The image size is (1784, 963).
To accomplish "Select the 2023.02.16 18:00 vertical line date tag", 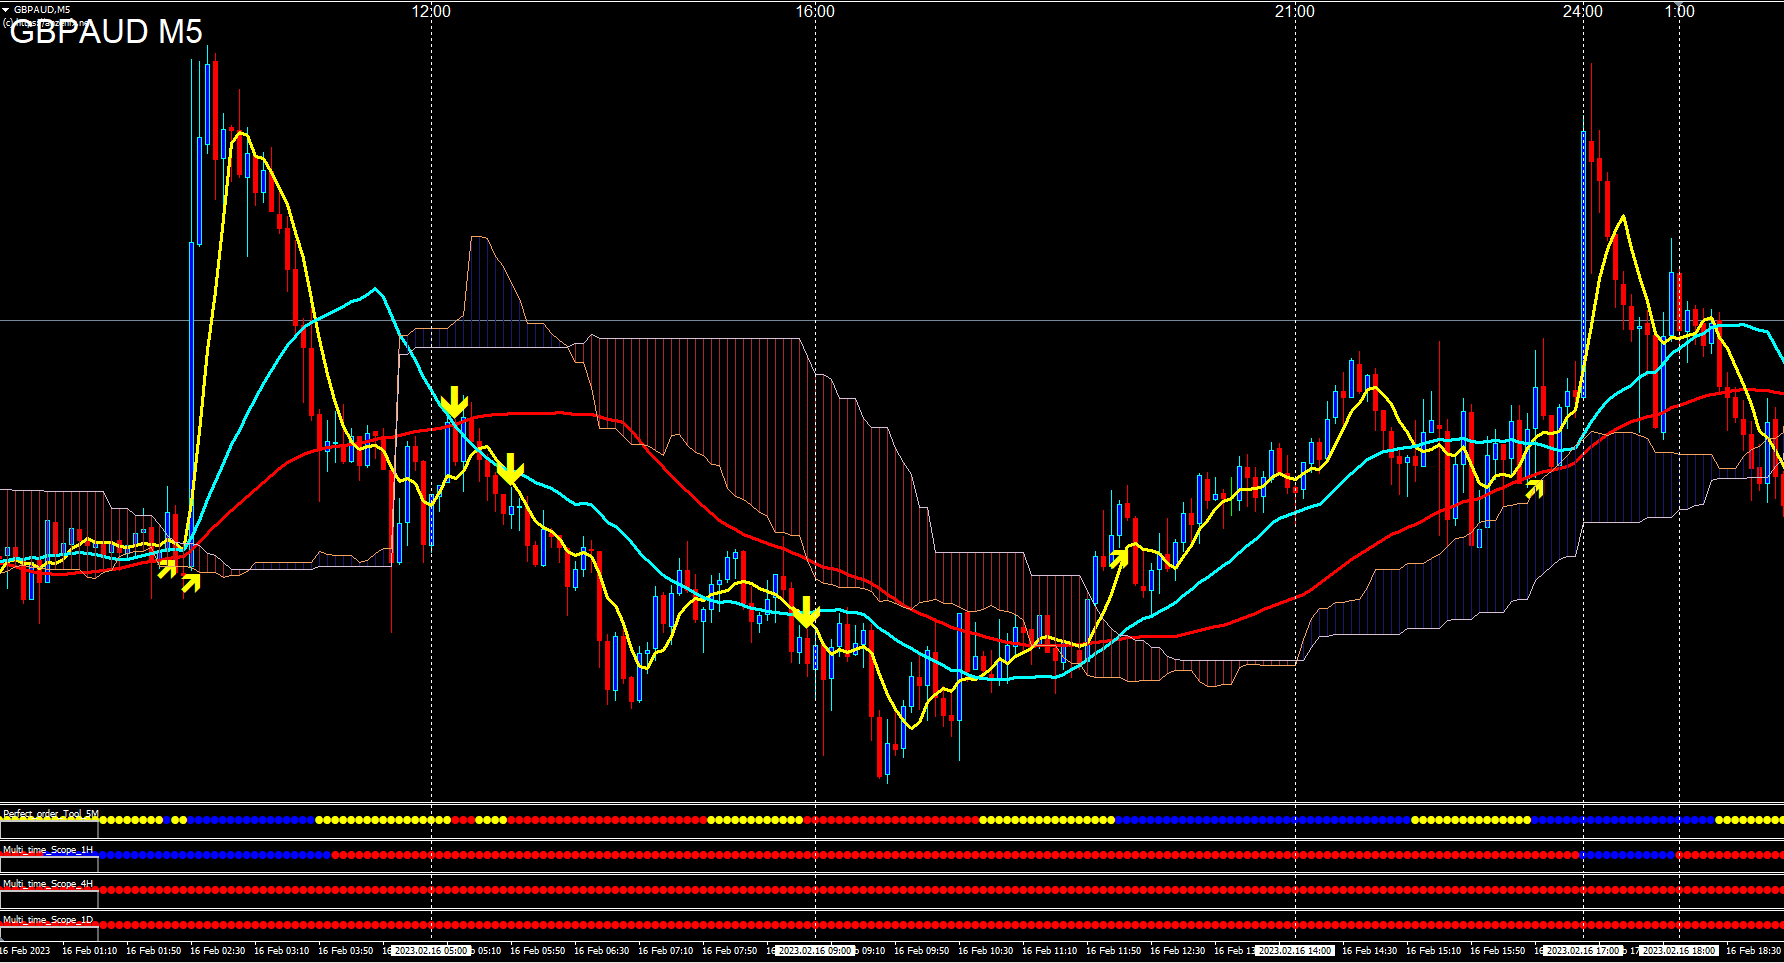I will tap(1680, 951).
